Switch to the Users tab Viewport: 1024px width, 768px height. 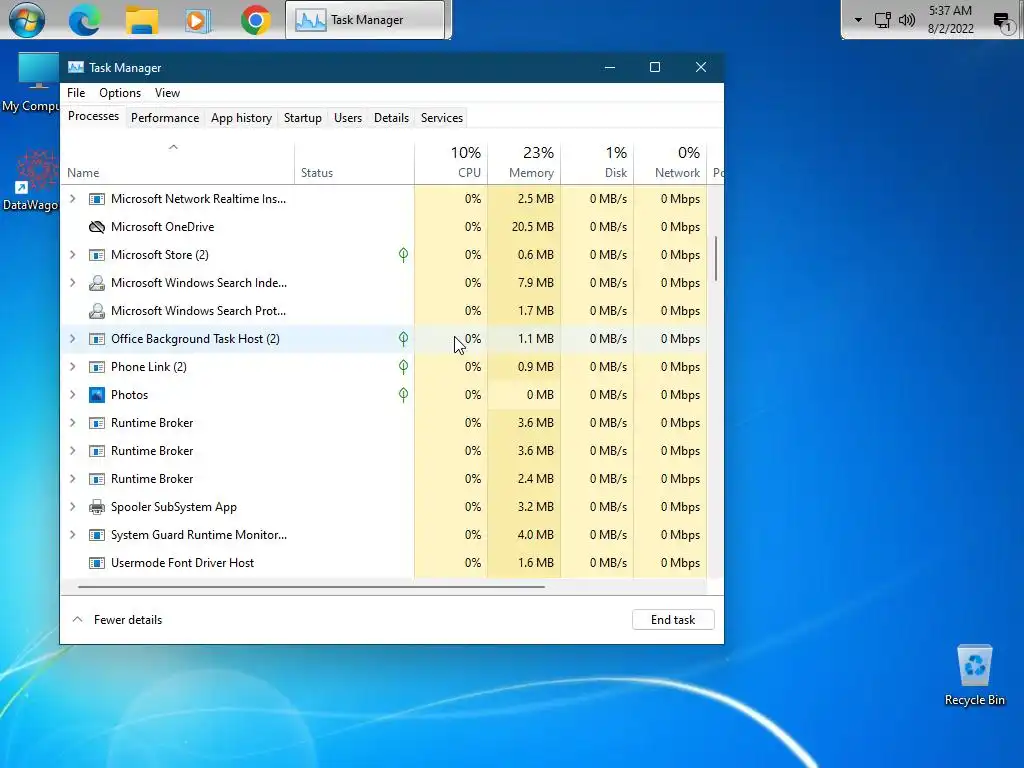(347, 118)
